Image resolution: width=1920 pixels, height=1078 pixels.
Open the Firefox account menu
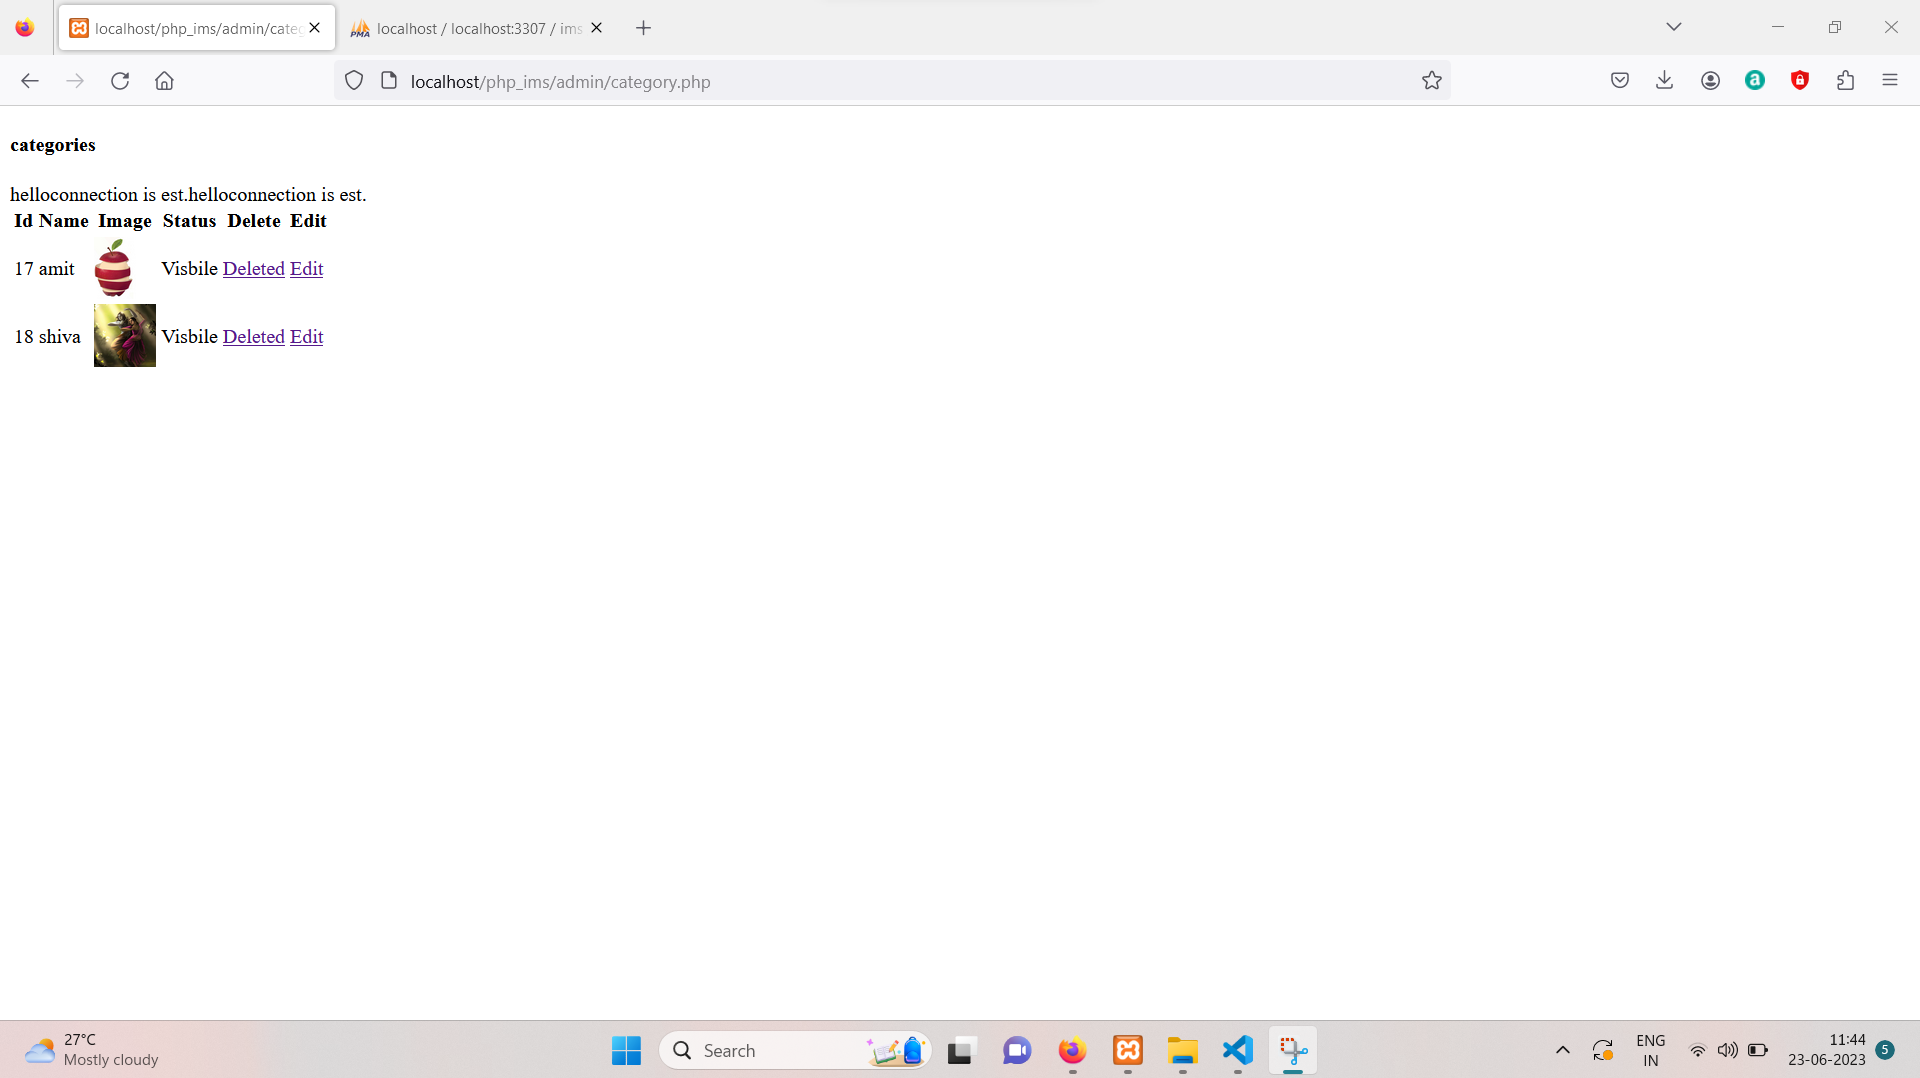click(x=1710, y=80)
